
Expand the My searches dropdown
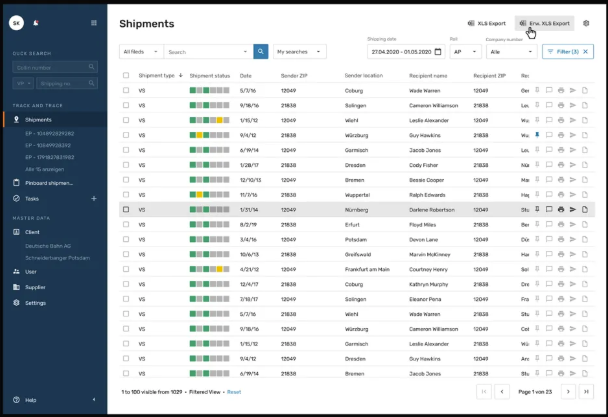pos(300,52)
